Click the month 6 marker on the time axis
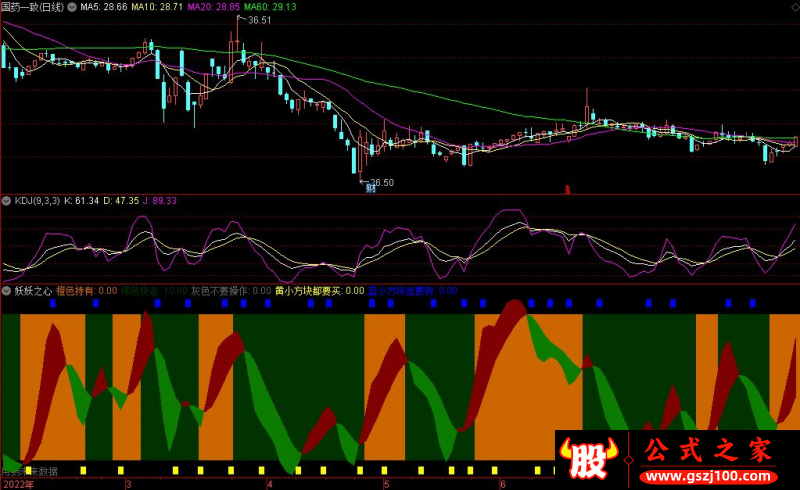Viewport: 800px width, 490px height. [x=503, y=484]
